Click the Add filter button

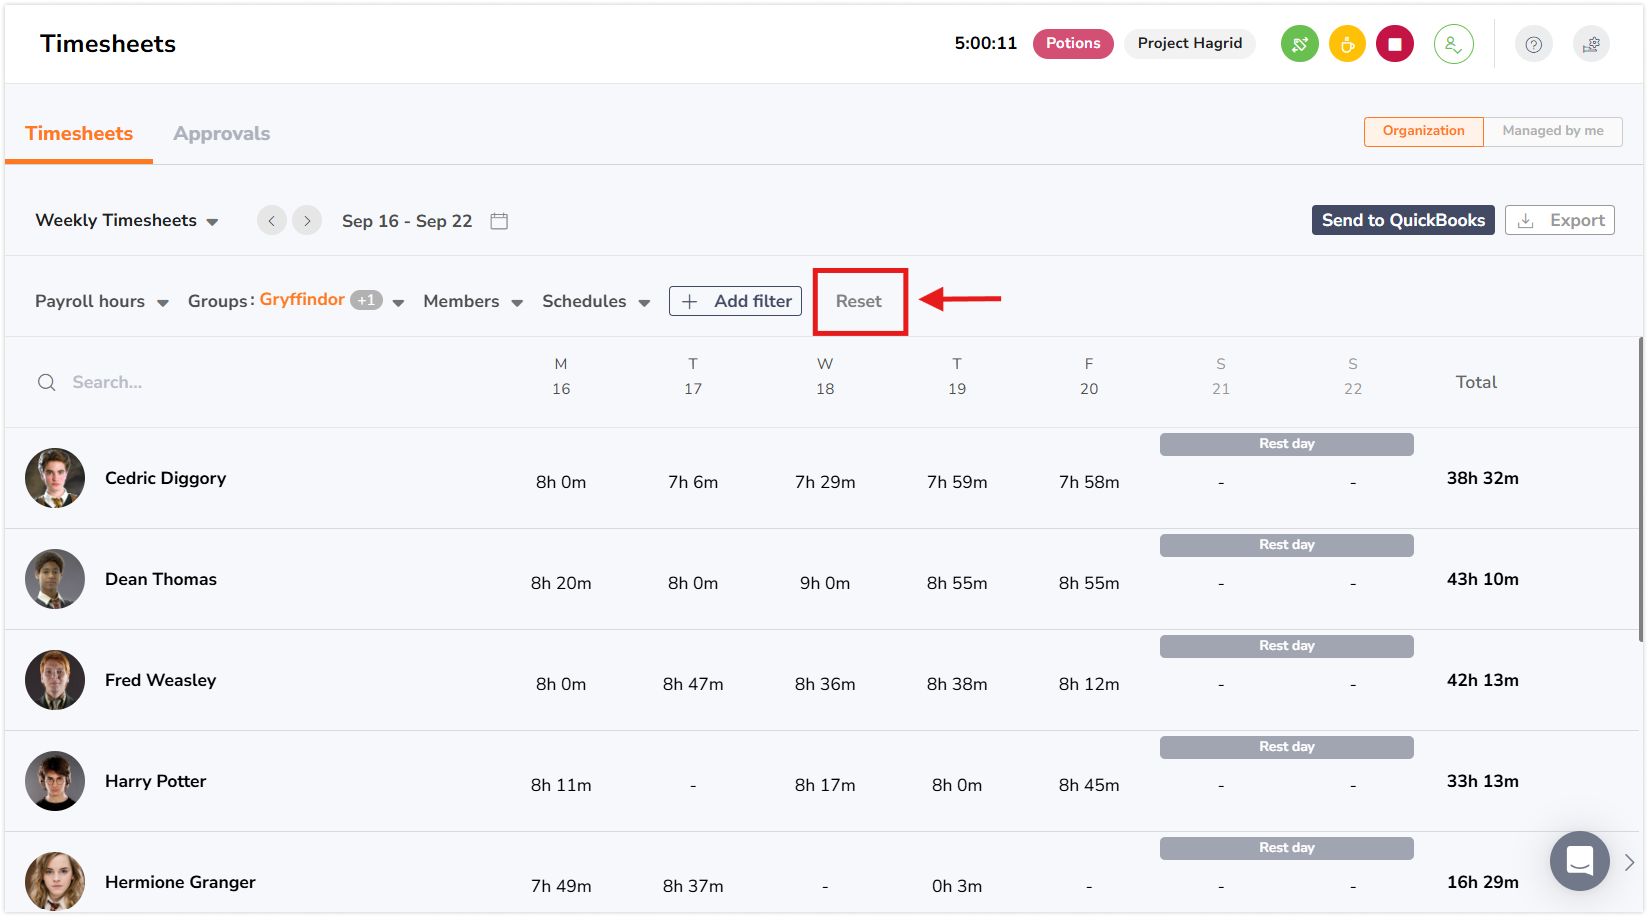pos(735,301)
